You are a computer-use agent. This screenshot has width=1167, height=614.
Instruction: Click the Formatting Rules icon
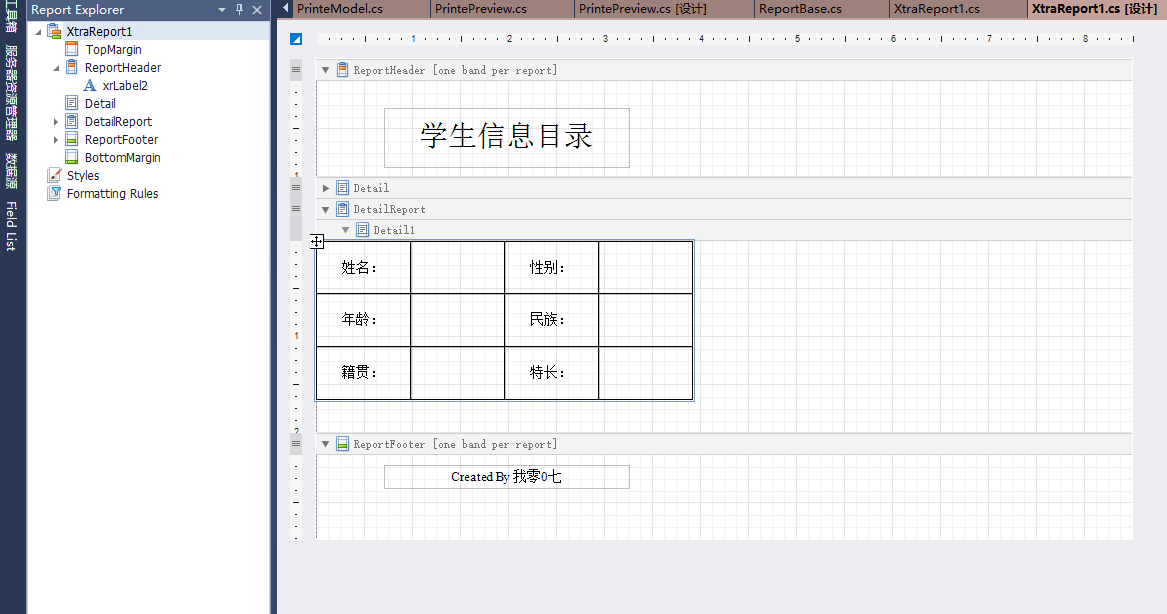[x=54, y=194]
